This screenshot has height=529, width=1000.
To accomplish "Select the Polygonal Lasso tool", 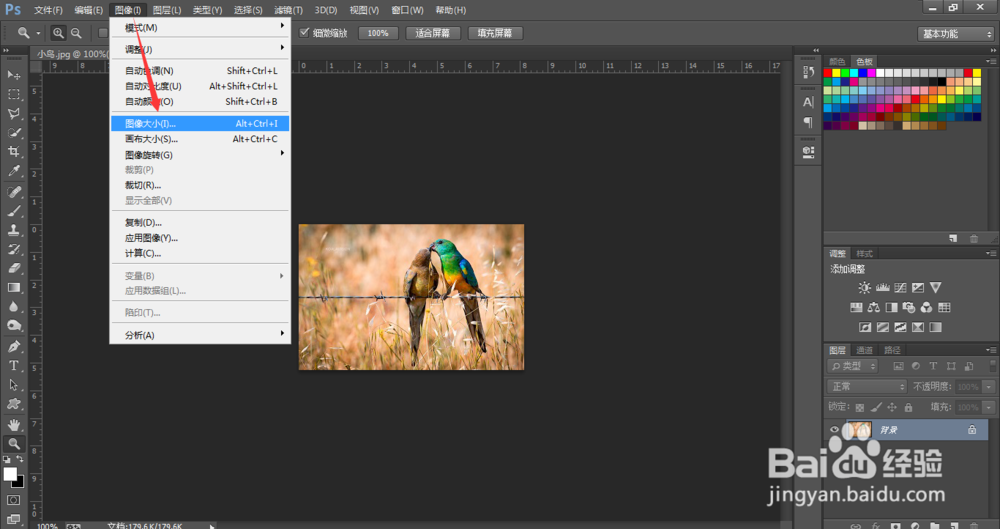I will pyautogui.click(x=13, y=114).
